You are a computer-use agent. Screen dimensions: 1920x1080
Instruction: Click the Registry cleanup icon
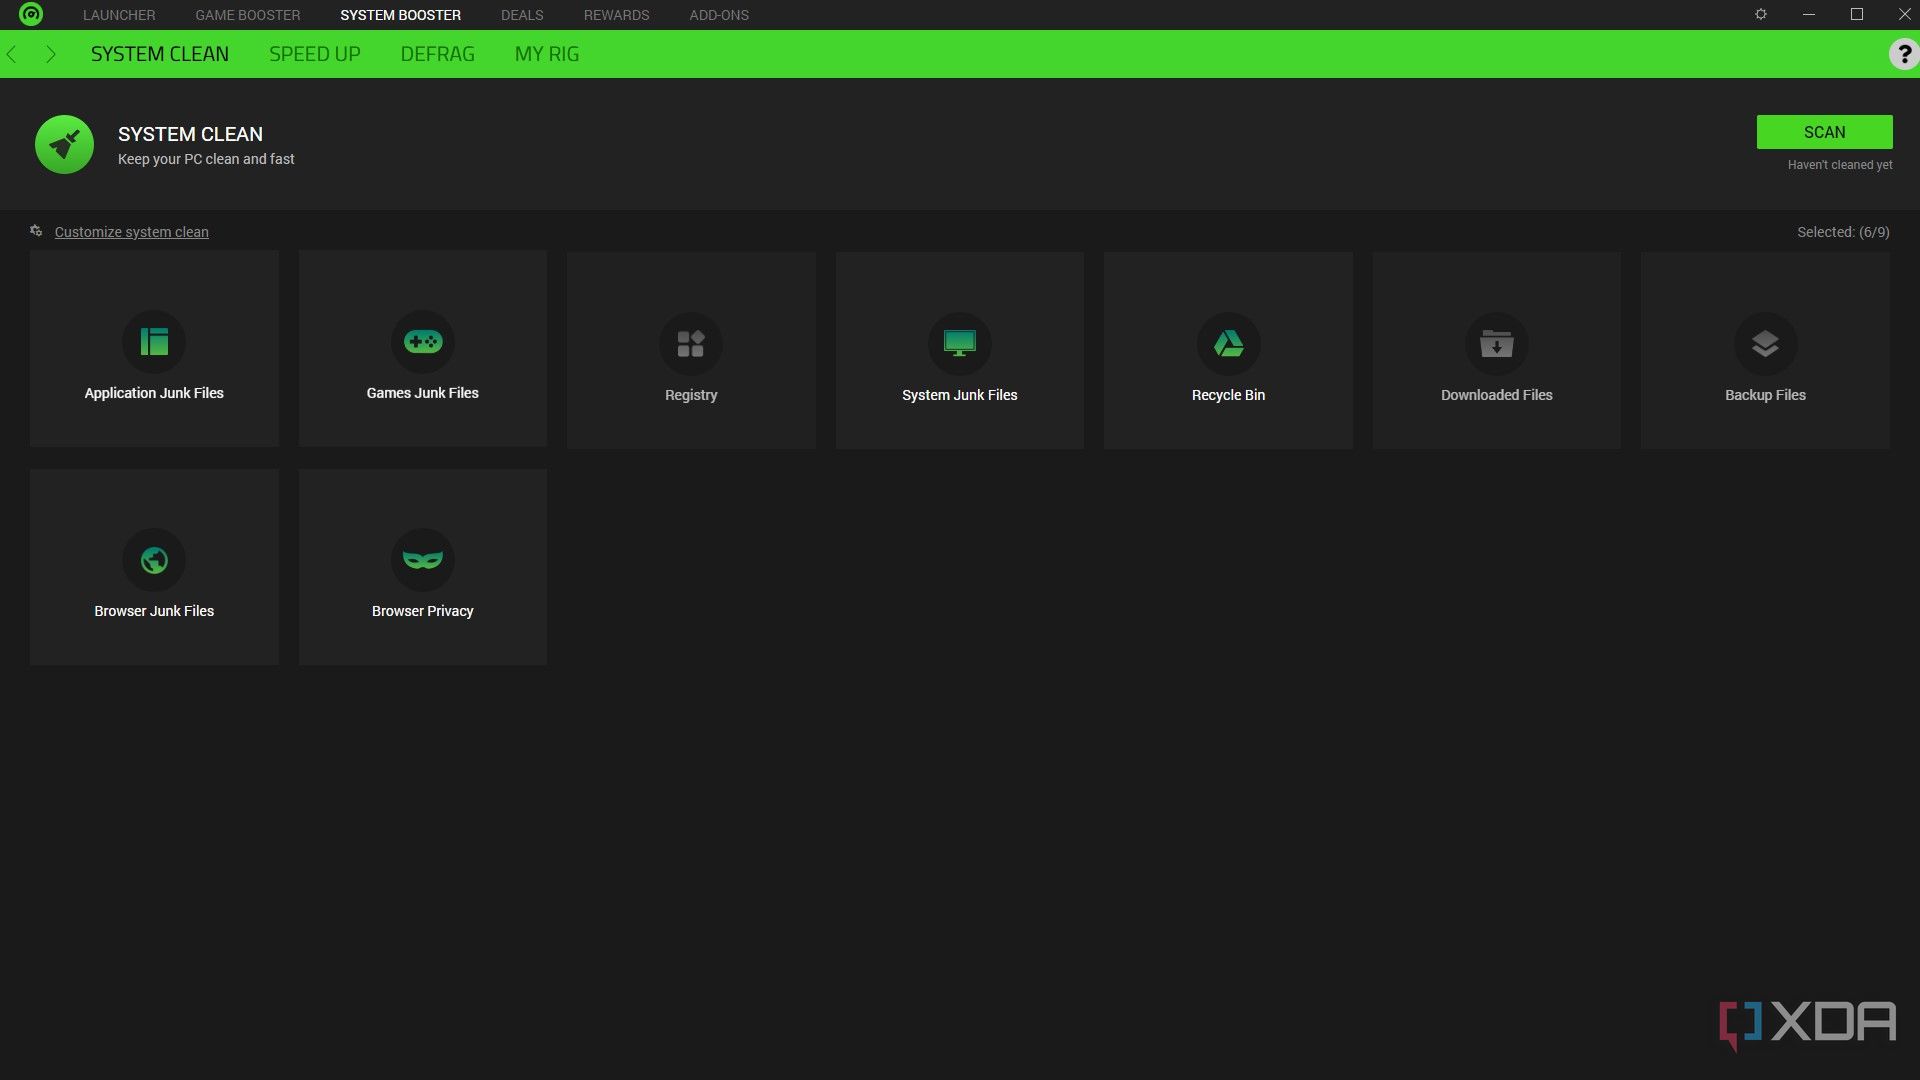[x=691, y=343]
